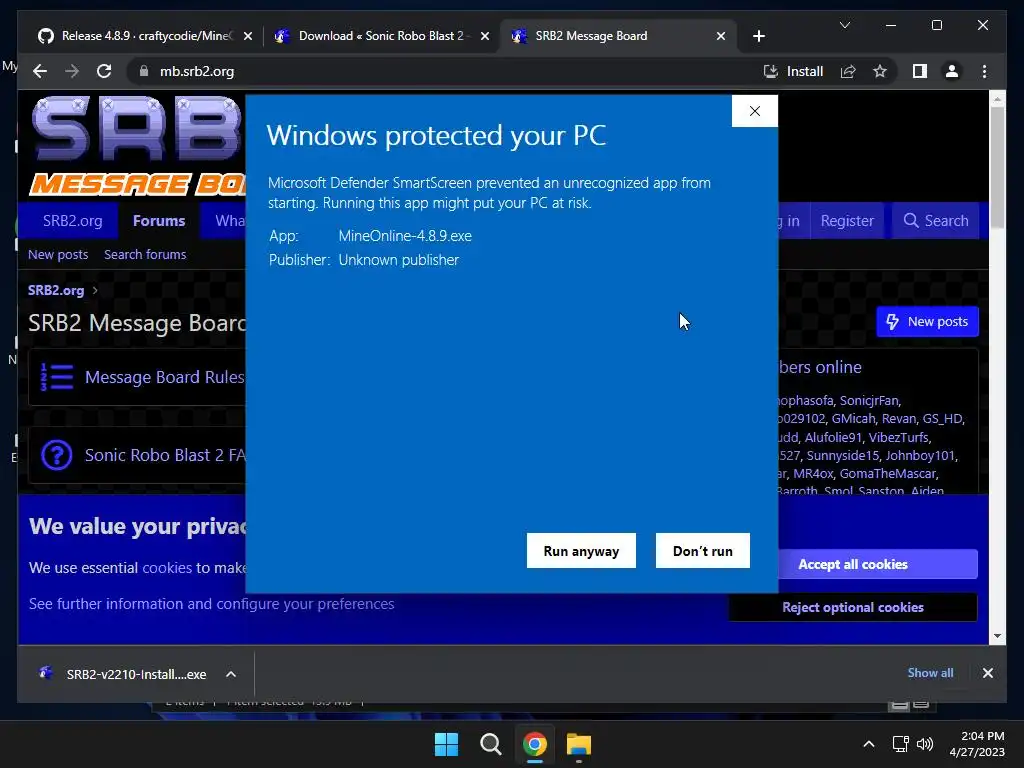Open member Sunnyside15's profile
The width and height of the screenshot is (1024, 768).
coord(842,455)
